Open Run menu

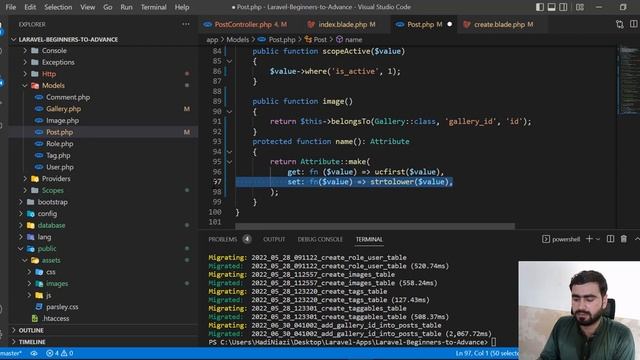[126, 7]
